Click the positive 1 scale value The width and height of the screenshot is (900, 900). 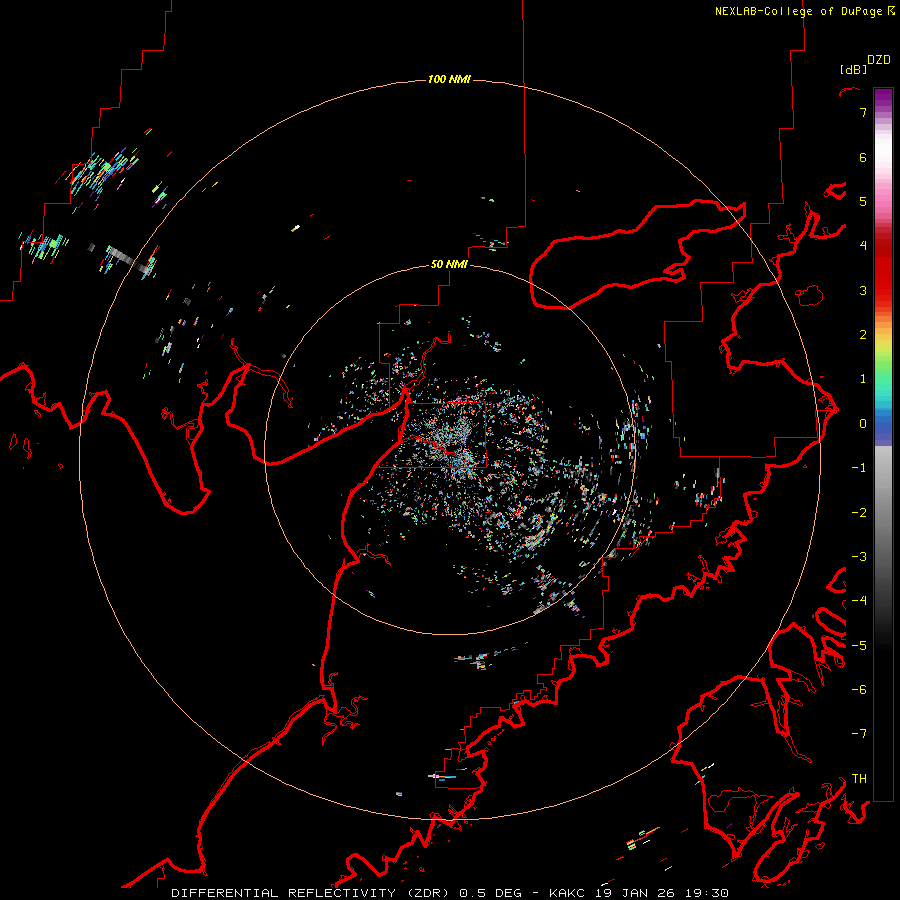coord(863,379)
